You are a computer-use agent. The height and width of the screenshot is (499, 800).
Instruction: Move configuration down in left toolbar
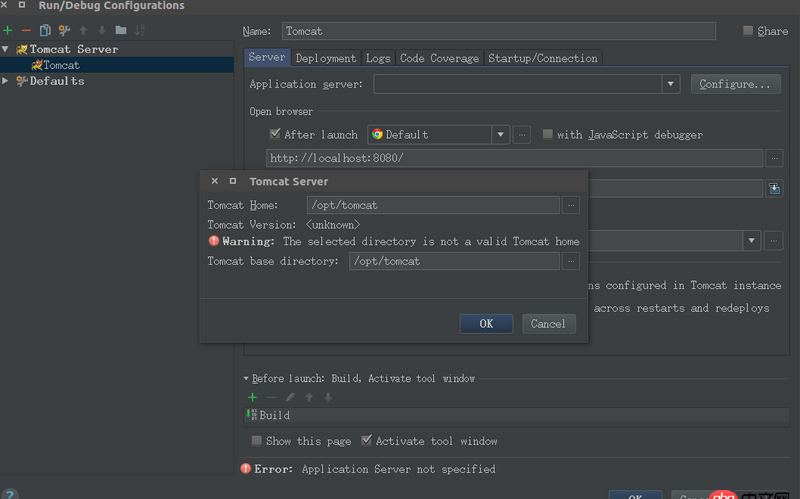click(x=102, y=31)
